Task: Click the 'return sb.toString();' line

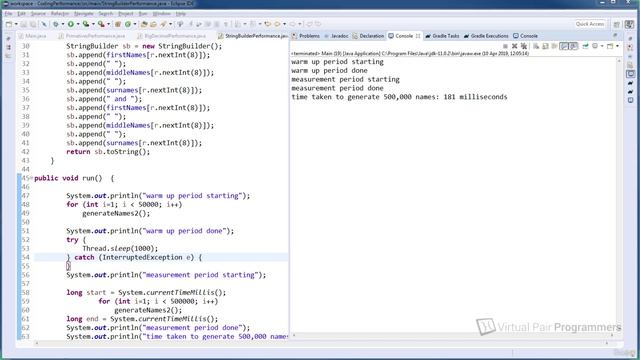Action: pos(108,151)
